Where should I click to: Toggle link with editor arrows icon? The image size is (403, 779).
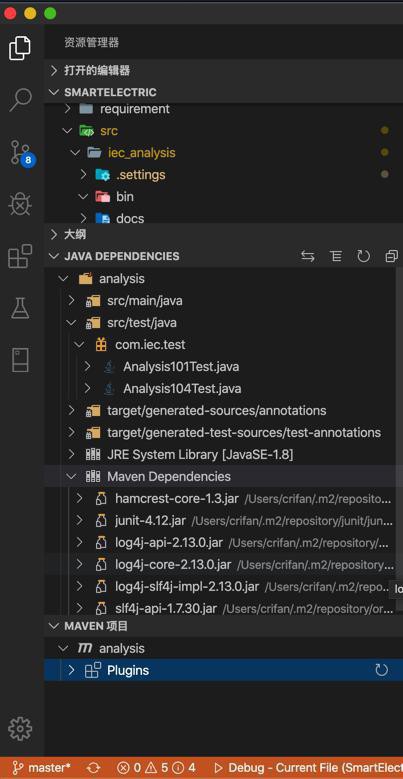[x=308, y=256]
